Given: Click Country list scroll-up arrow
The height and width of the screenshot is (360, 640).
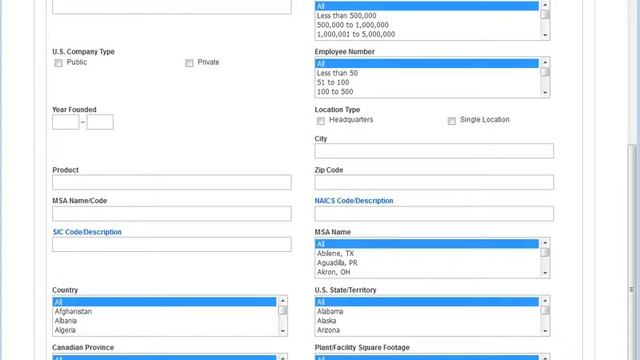Looking at the screenshot, I should coord(282,301).
